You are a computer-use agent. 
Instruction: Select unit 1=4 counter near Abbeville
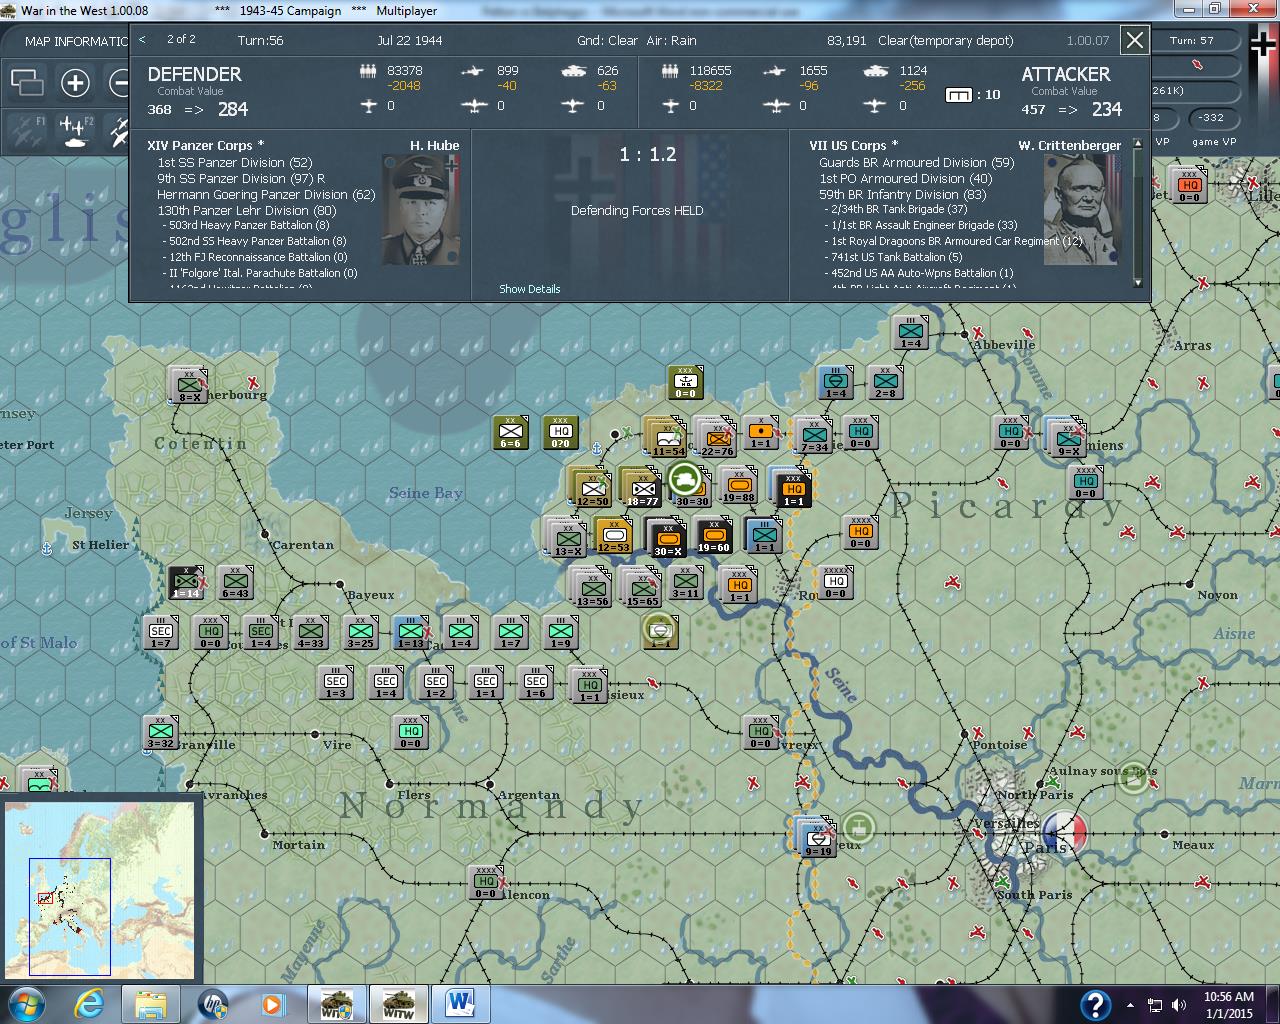pyautogui.click(x=910, y=332)
